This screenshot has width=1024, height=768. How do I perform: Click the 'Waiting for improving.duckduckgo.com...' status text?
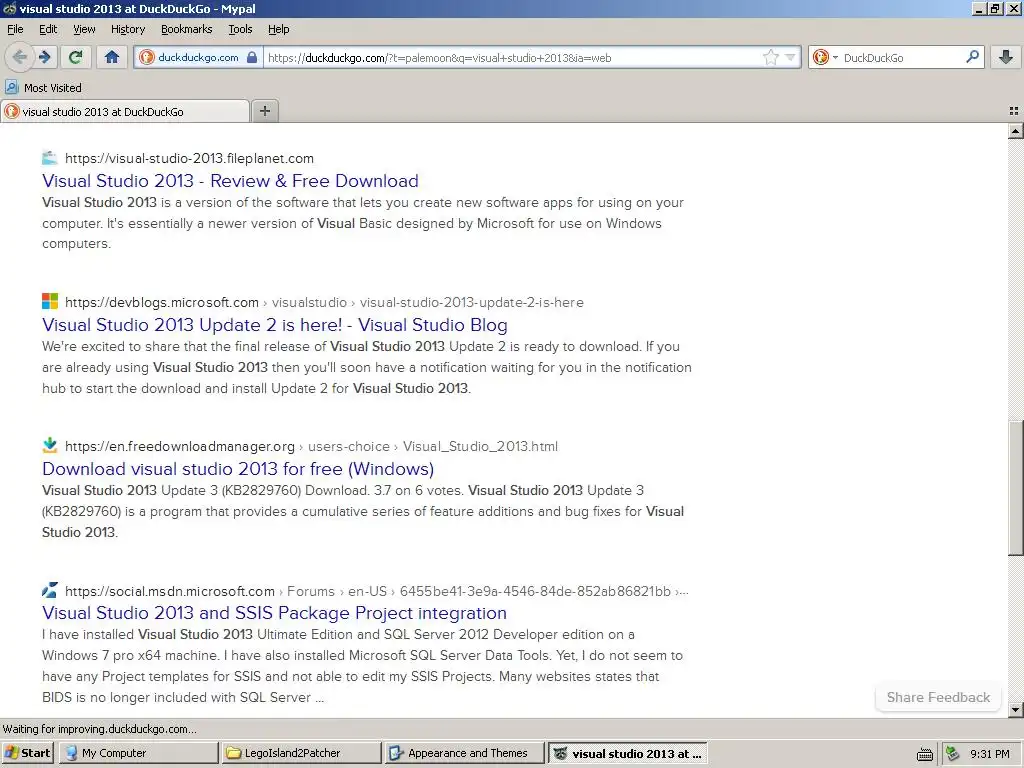point(99,729)
